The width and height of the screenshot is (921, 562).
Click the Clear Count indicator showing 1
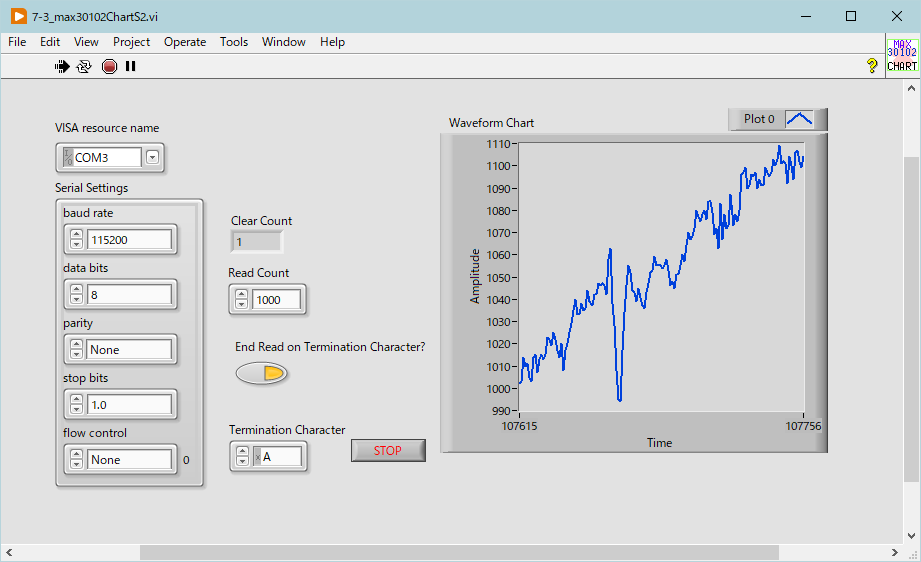257,241
